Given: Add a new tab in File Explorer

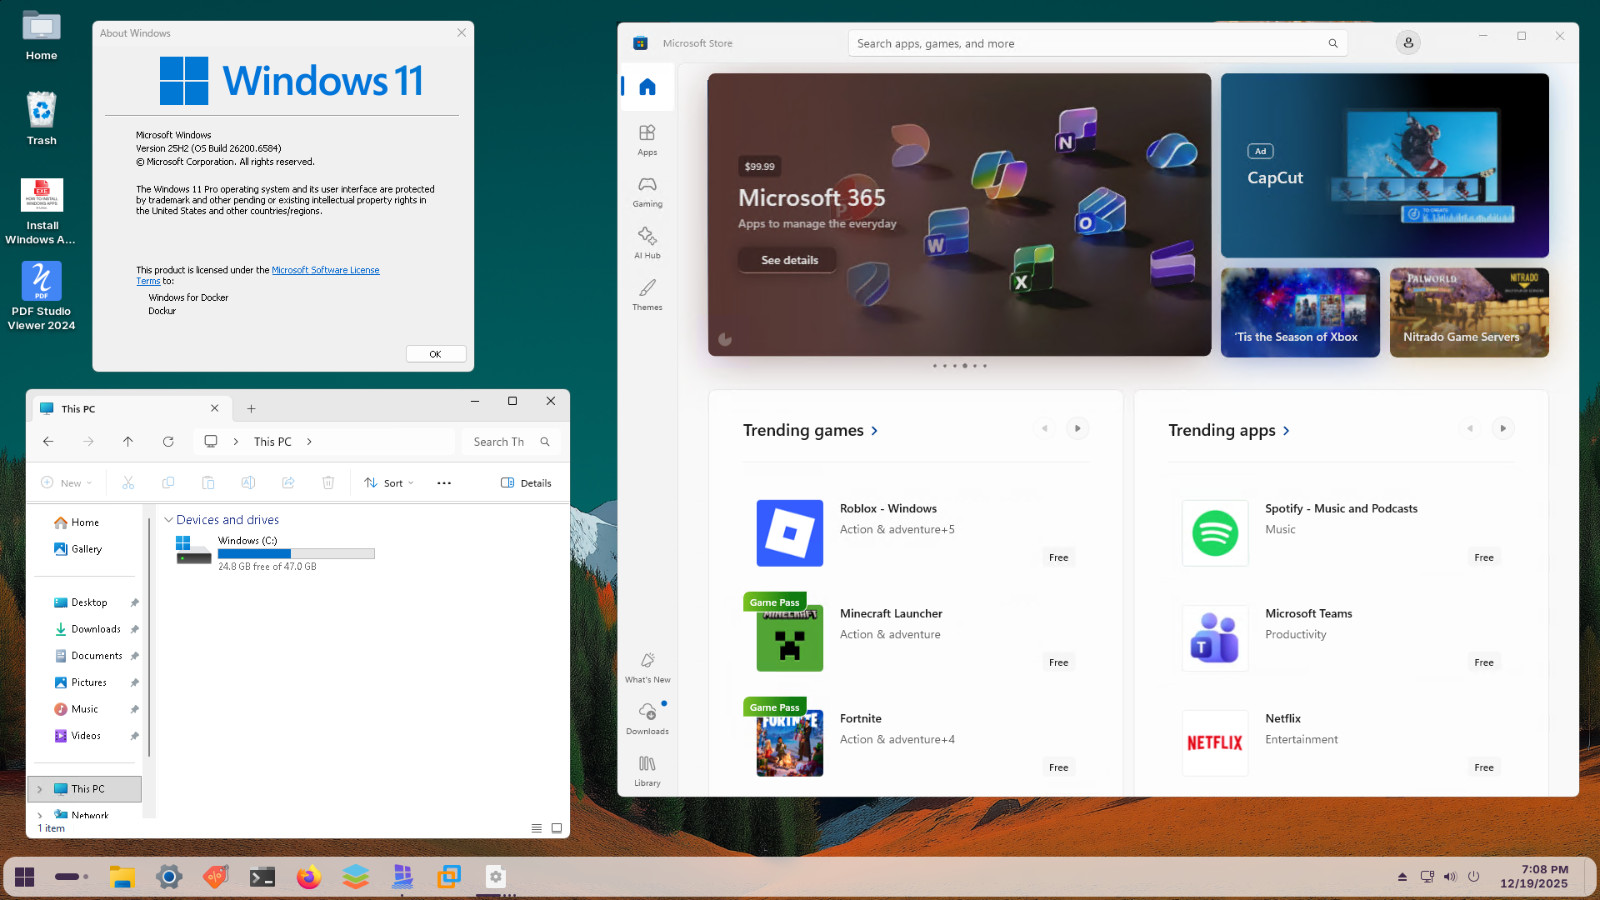Looking at the screenshot, I should coord(251,408).
